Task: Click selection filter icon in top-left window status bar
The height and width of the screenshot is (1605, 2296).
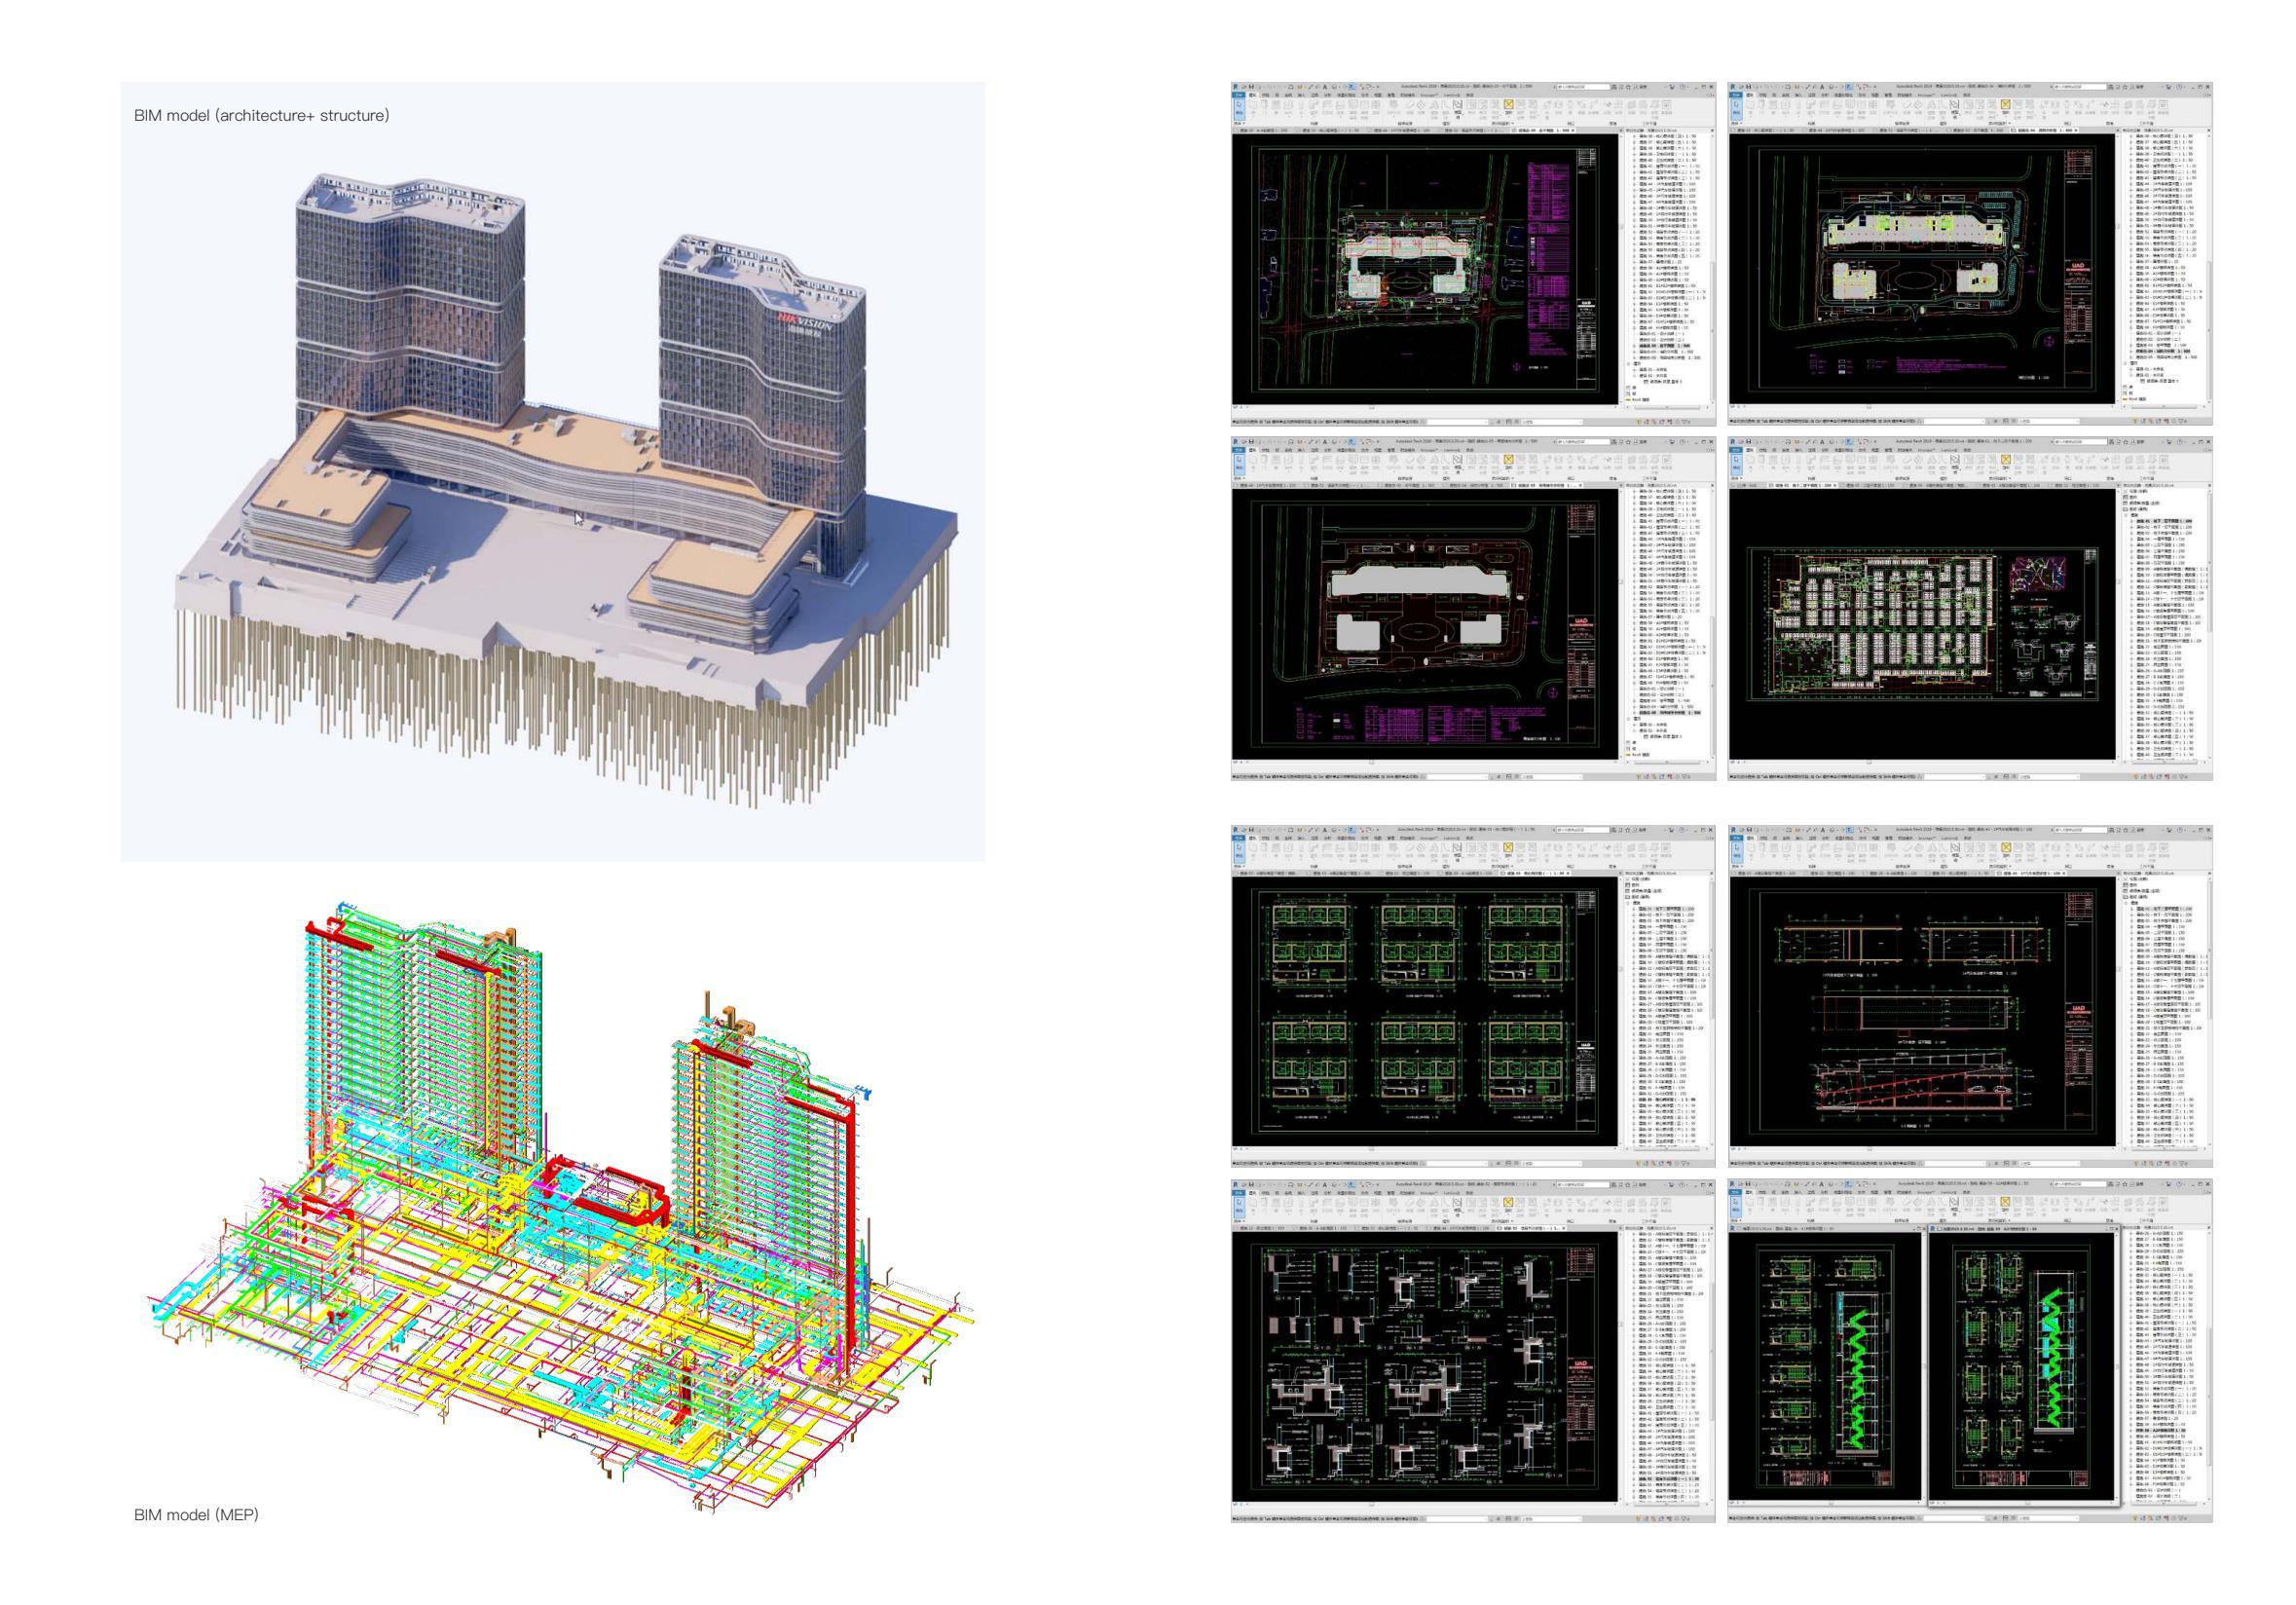Action: click(x=1686, y=422)
